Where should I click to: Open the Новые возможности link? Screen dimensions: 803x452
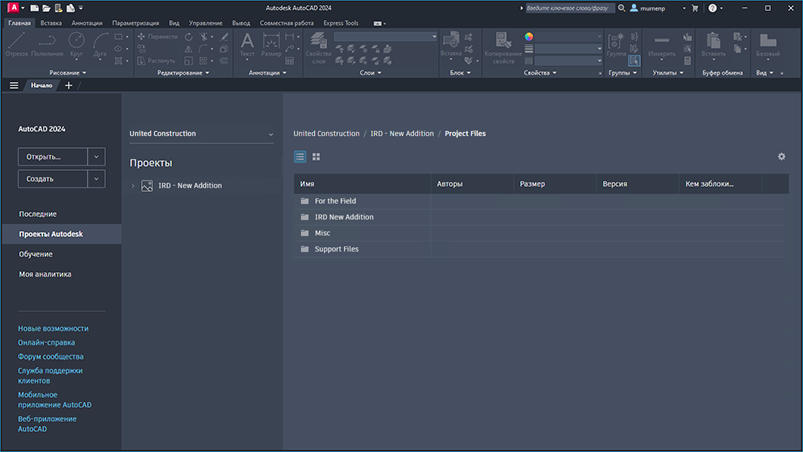coord(53,329)
